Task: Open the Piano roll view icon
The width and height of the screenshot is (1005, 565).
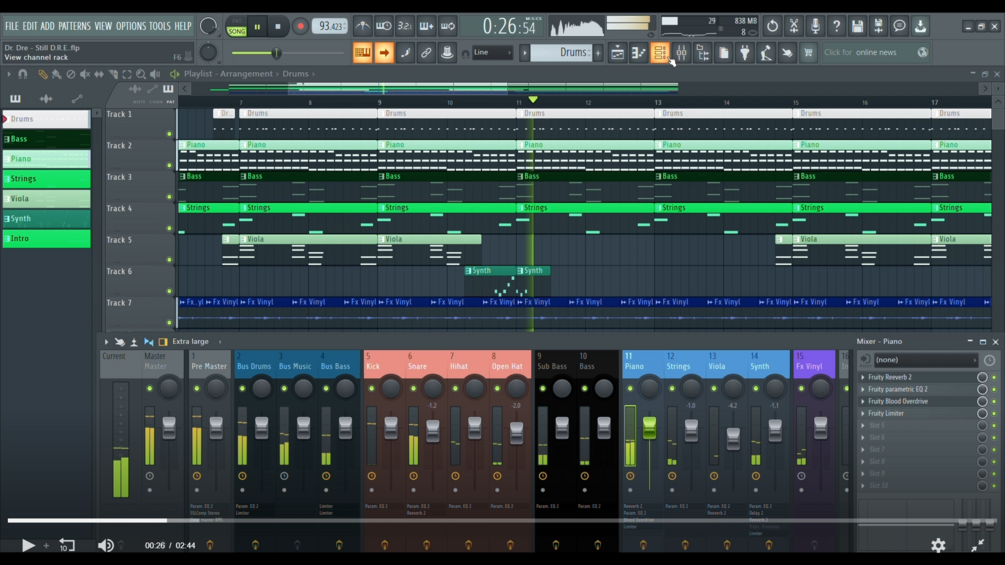Action: 638,53
